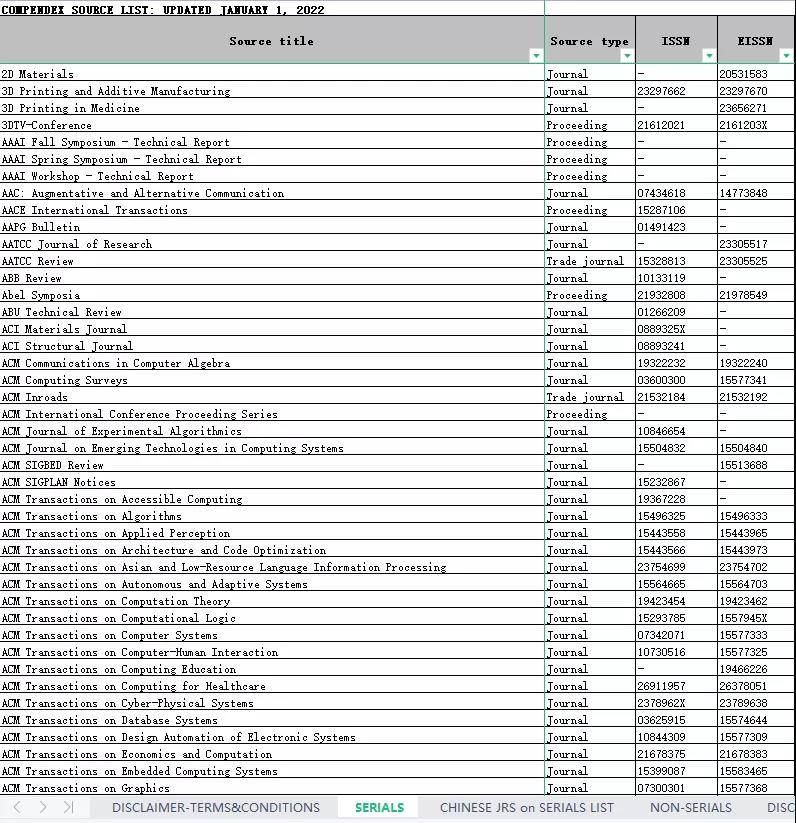Image resolution: width=796 pixels, height=823 pixels.
Task: Select ACM International Conference Proceeding Series
Action: tap(272, 414)
